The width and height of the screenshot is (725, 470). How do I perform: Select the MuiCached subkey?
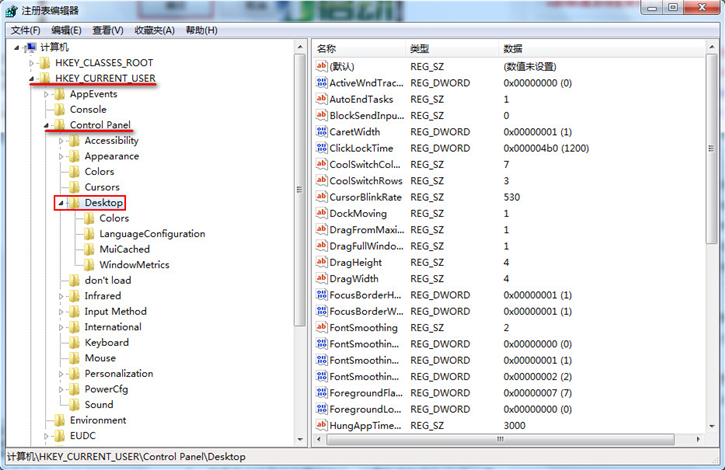[124, 249]
